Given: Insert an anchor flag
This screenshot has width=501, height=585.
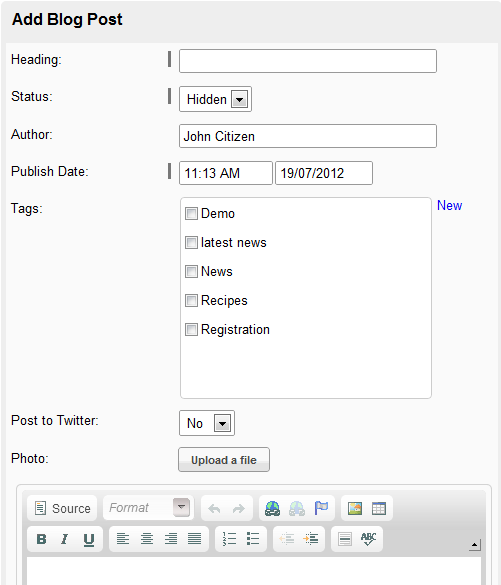Looking at the screenshot, I should click(x=321, y=508).
